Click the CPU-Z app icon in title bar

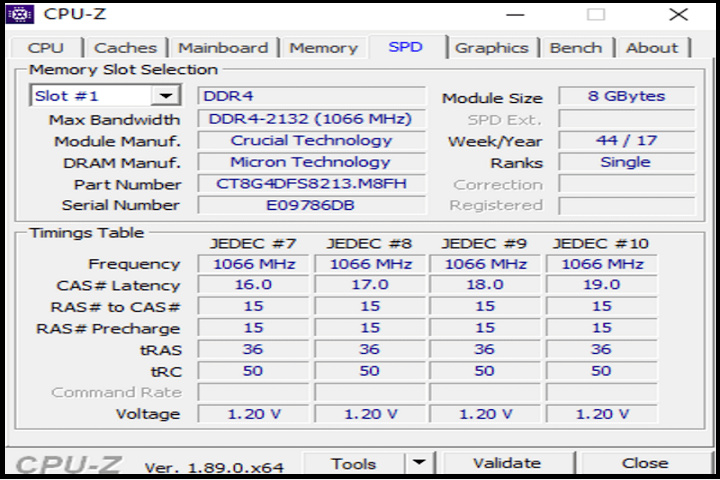coord(22,14)
